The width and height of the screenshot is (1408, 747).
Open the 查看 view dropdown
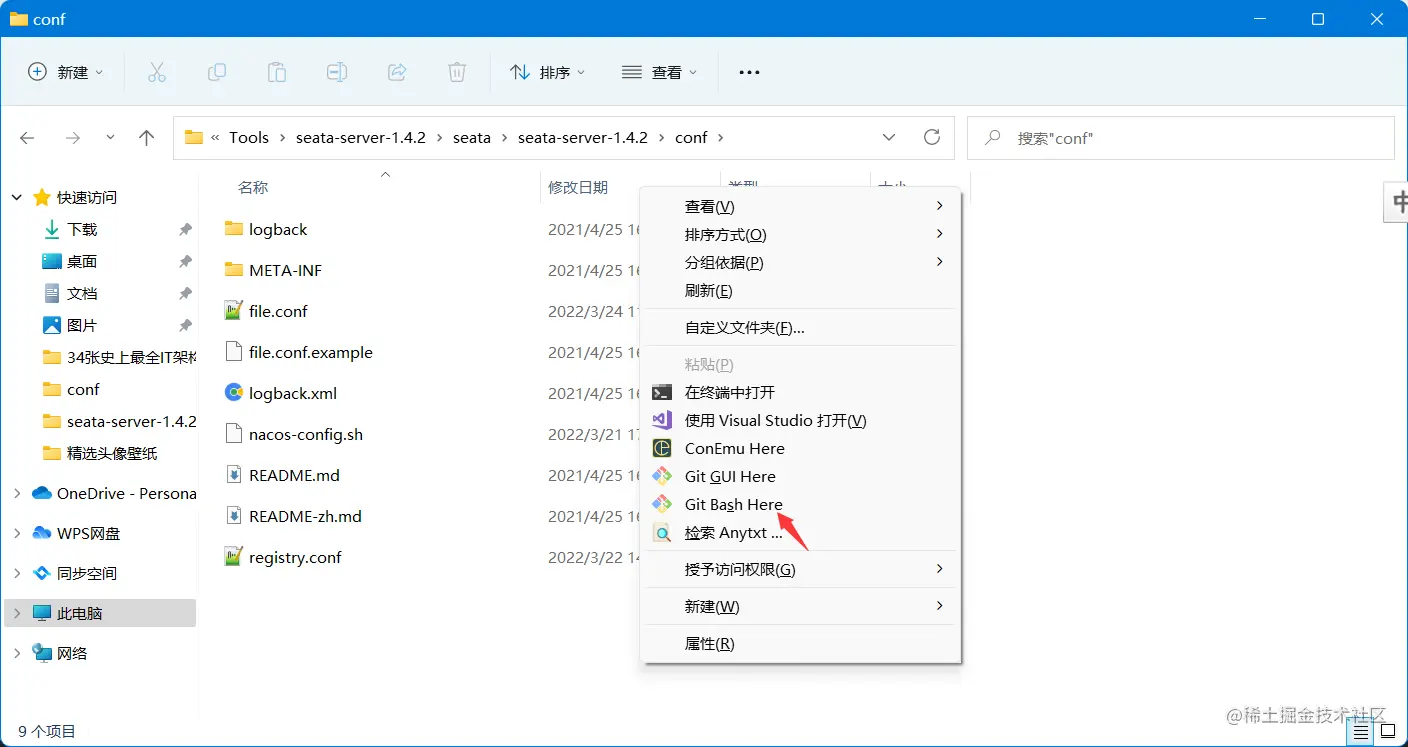[659, 72]
